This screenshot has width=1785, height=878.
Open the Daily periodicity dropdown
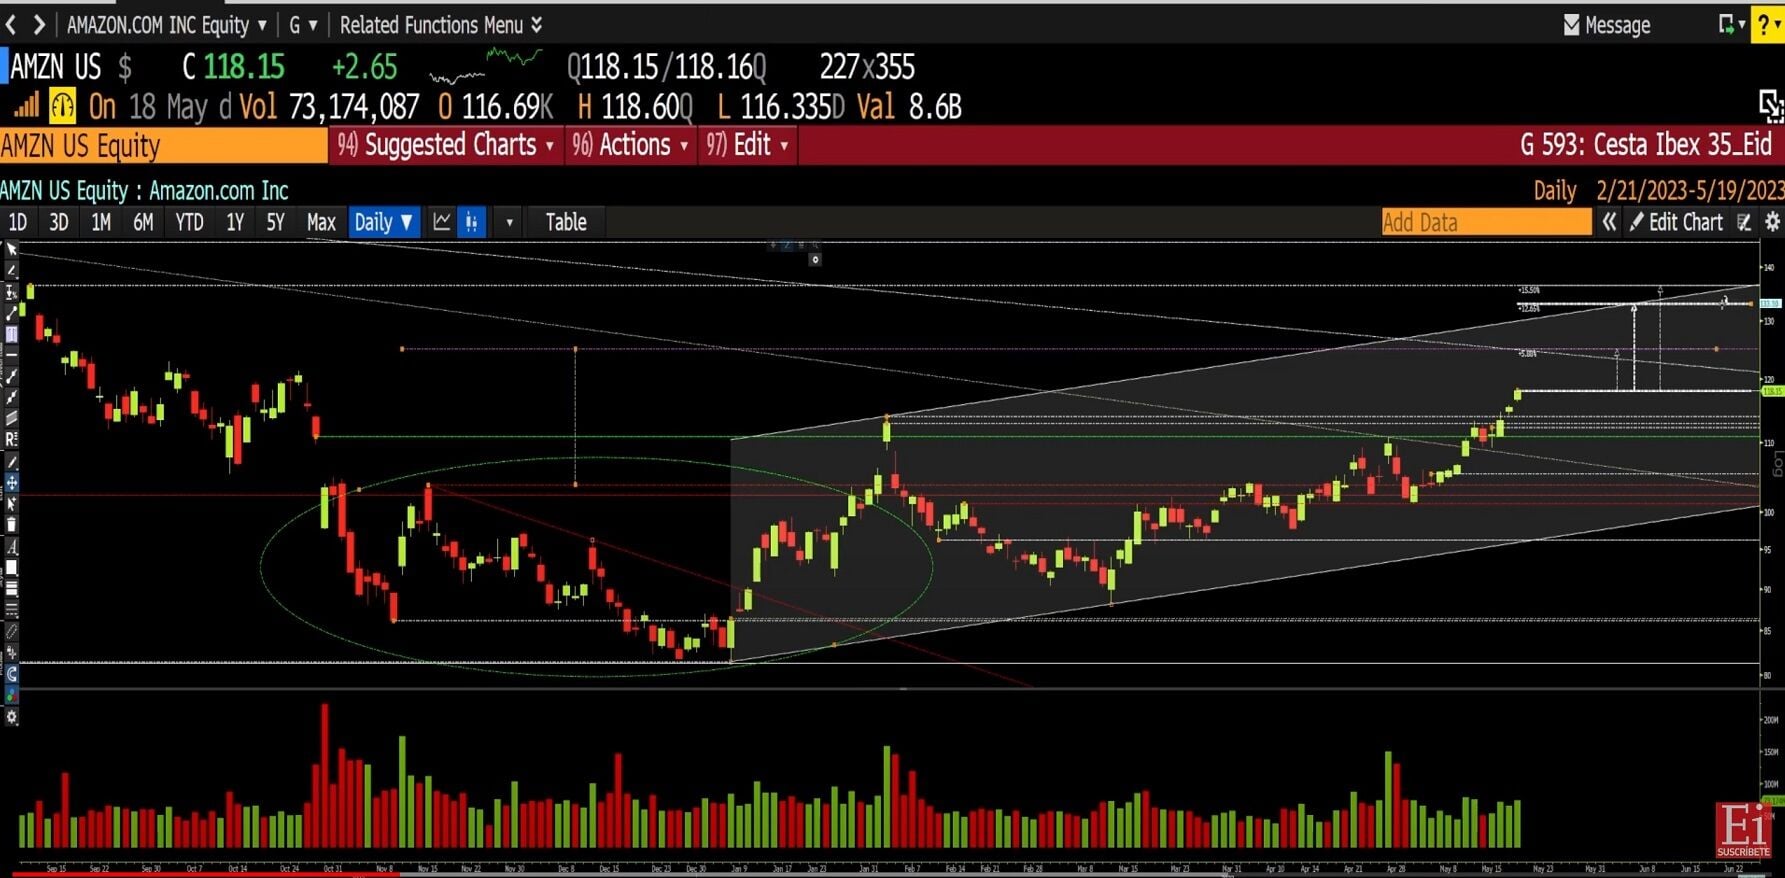tap(384, 222)
